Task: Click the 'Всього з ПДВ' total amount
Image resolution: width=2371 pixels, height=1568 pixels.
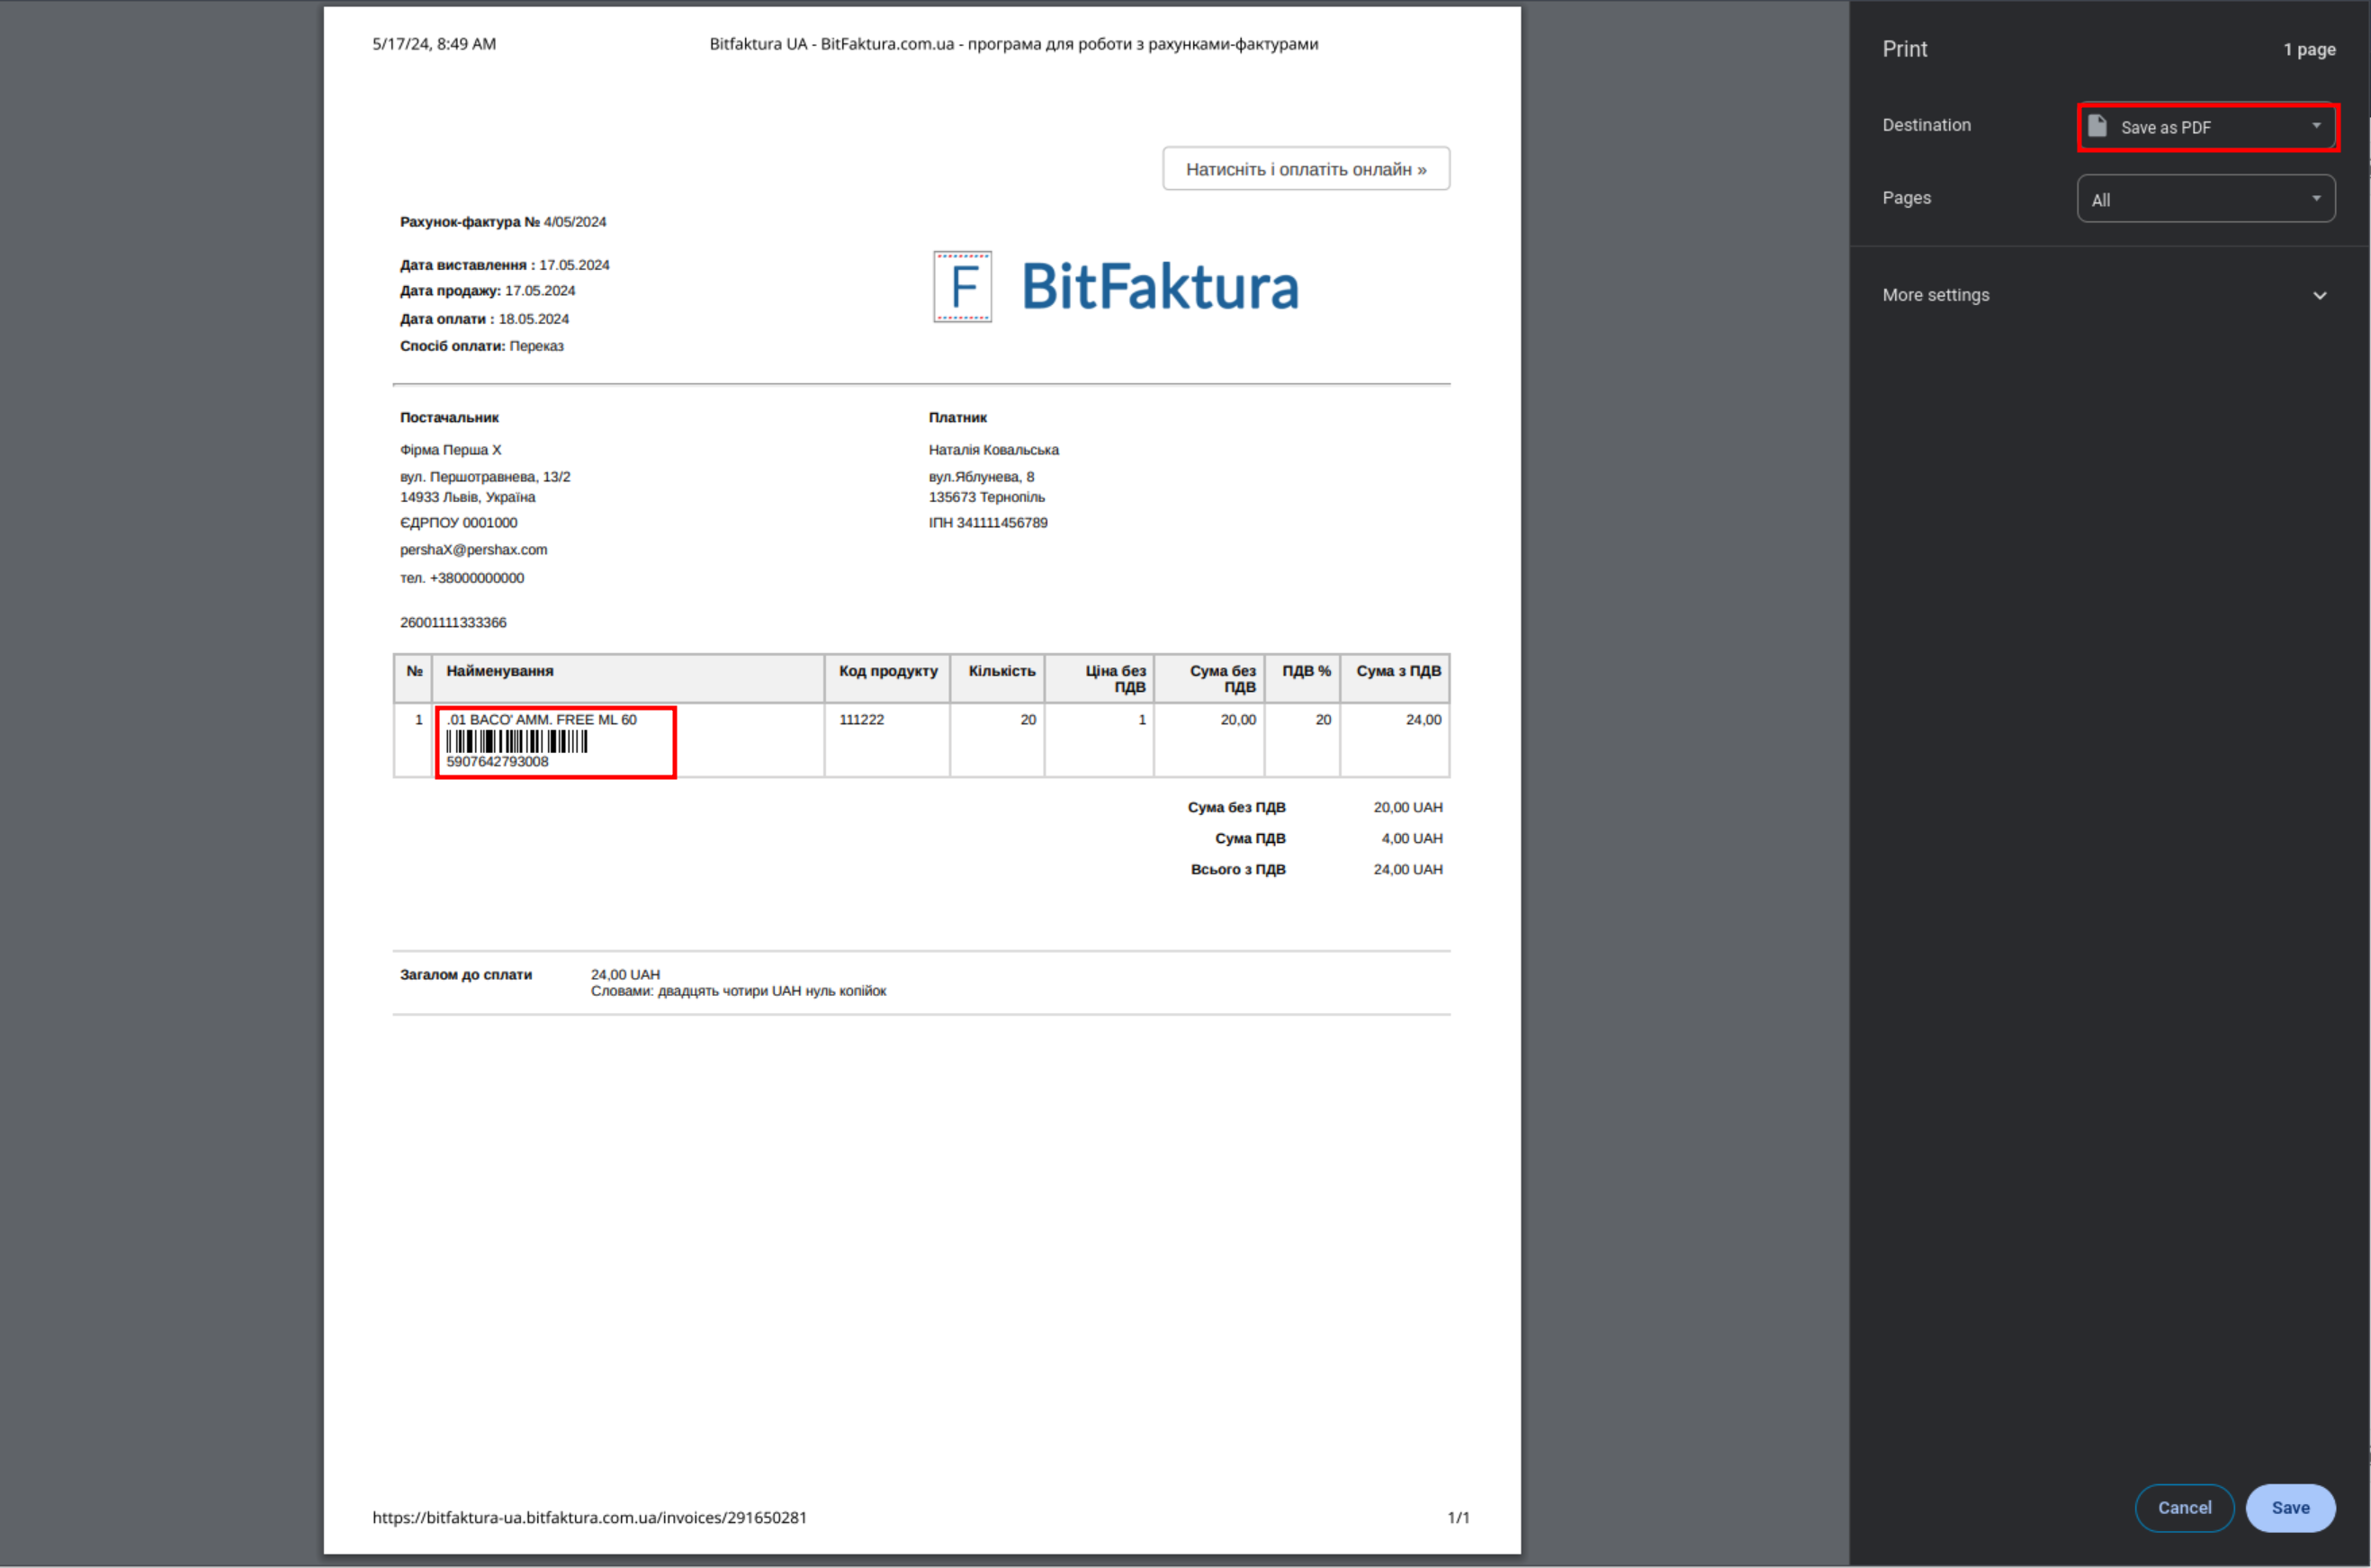Action: 1407,869
